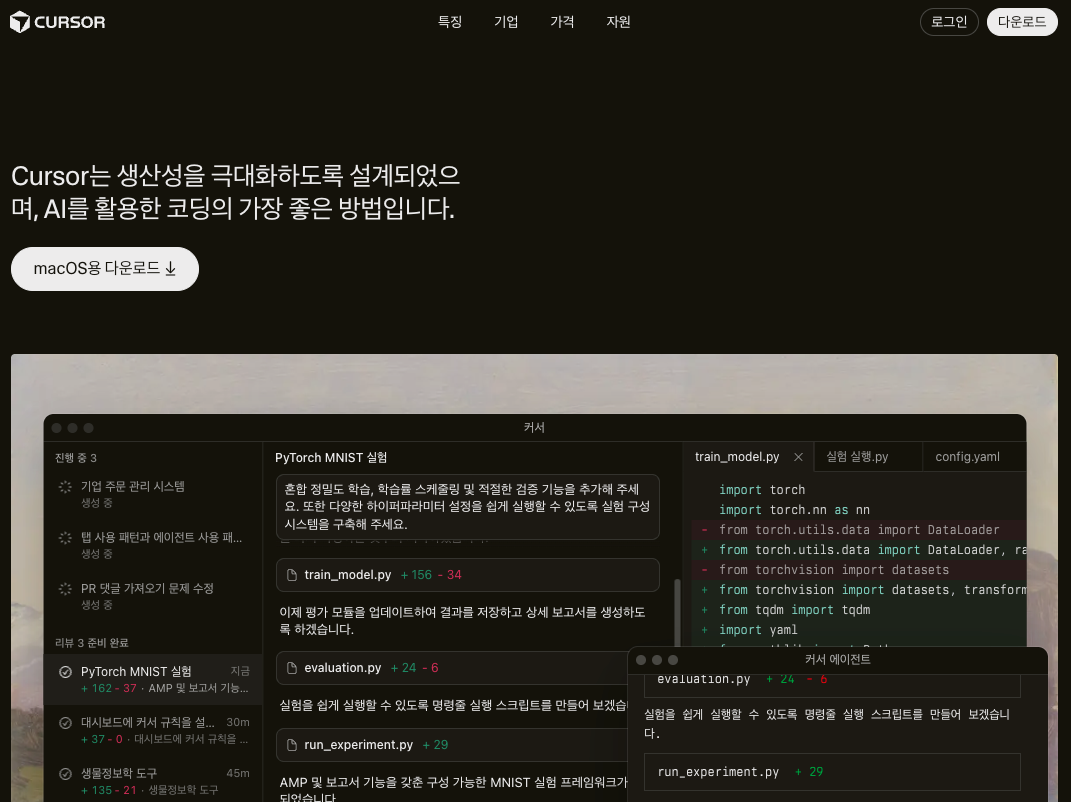1071x802 pixels.
Task: Click the chat panel vertical scrollbar
Action: (x=678, y=612)
